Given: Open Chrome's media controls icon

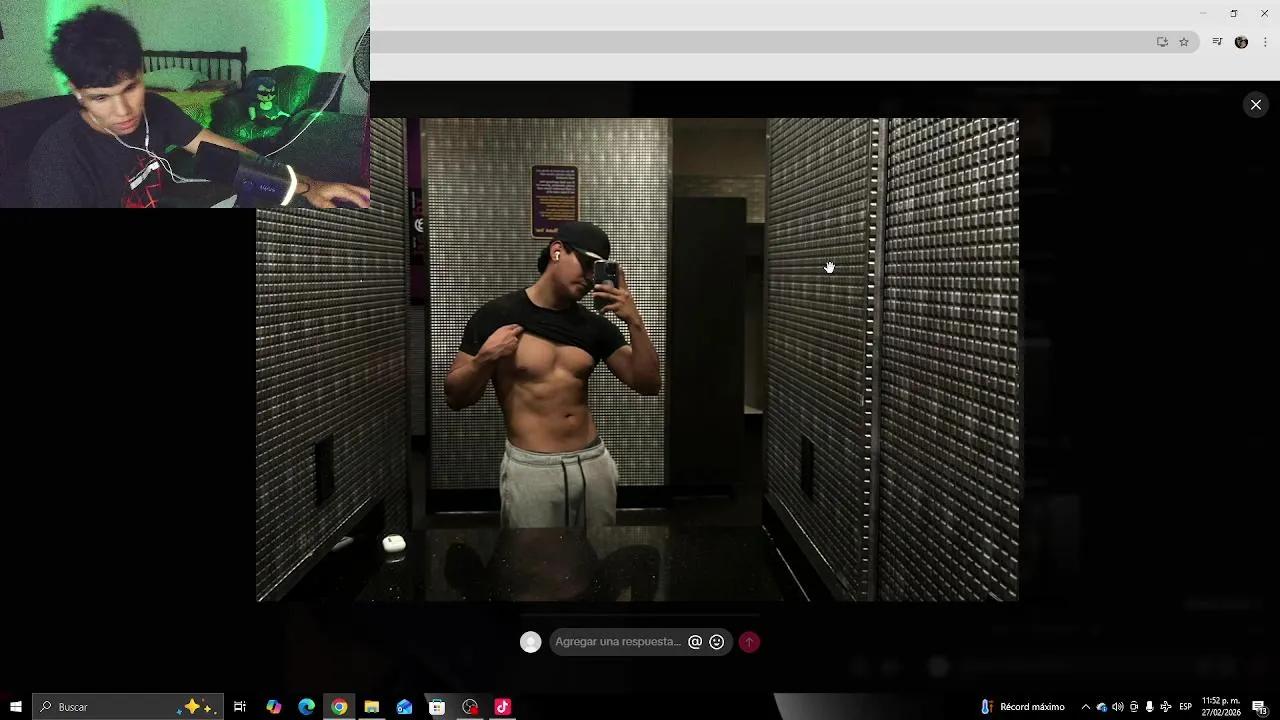Looking at the screenshot, I should 1217,41.
